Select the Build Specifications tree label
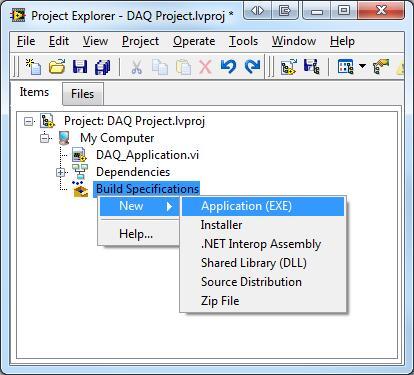This screenshot has height=375, width=414. click(x=147, y=189)
